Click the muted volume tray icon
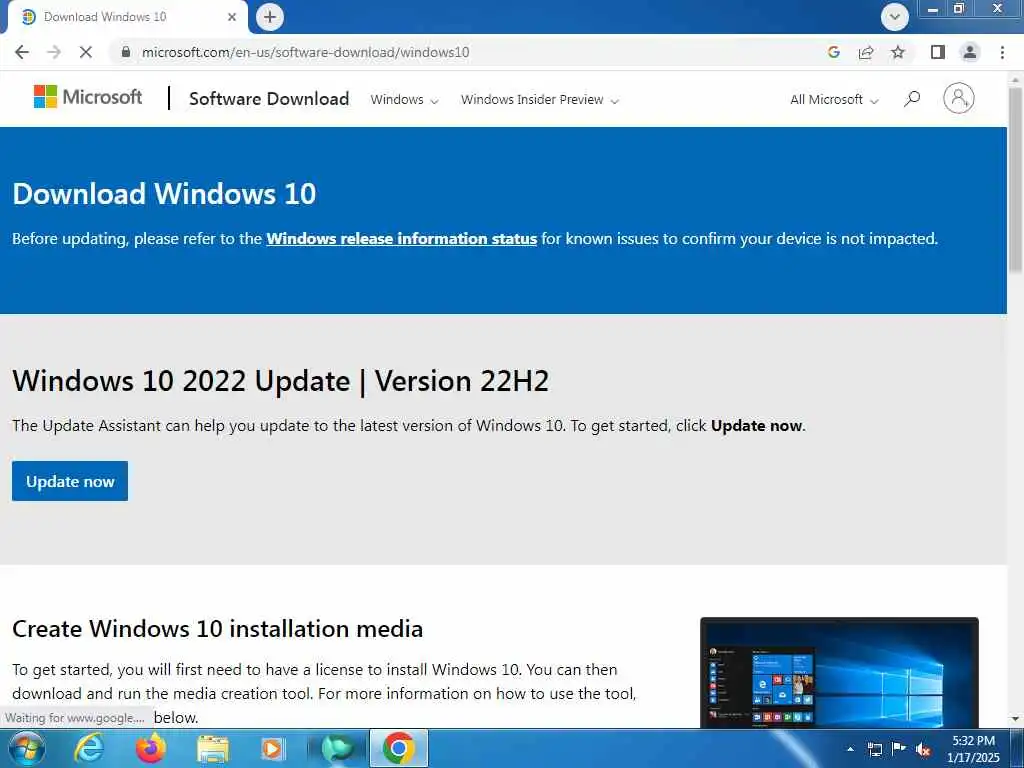1024x768 pixels. click(x=923, y=749)
